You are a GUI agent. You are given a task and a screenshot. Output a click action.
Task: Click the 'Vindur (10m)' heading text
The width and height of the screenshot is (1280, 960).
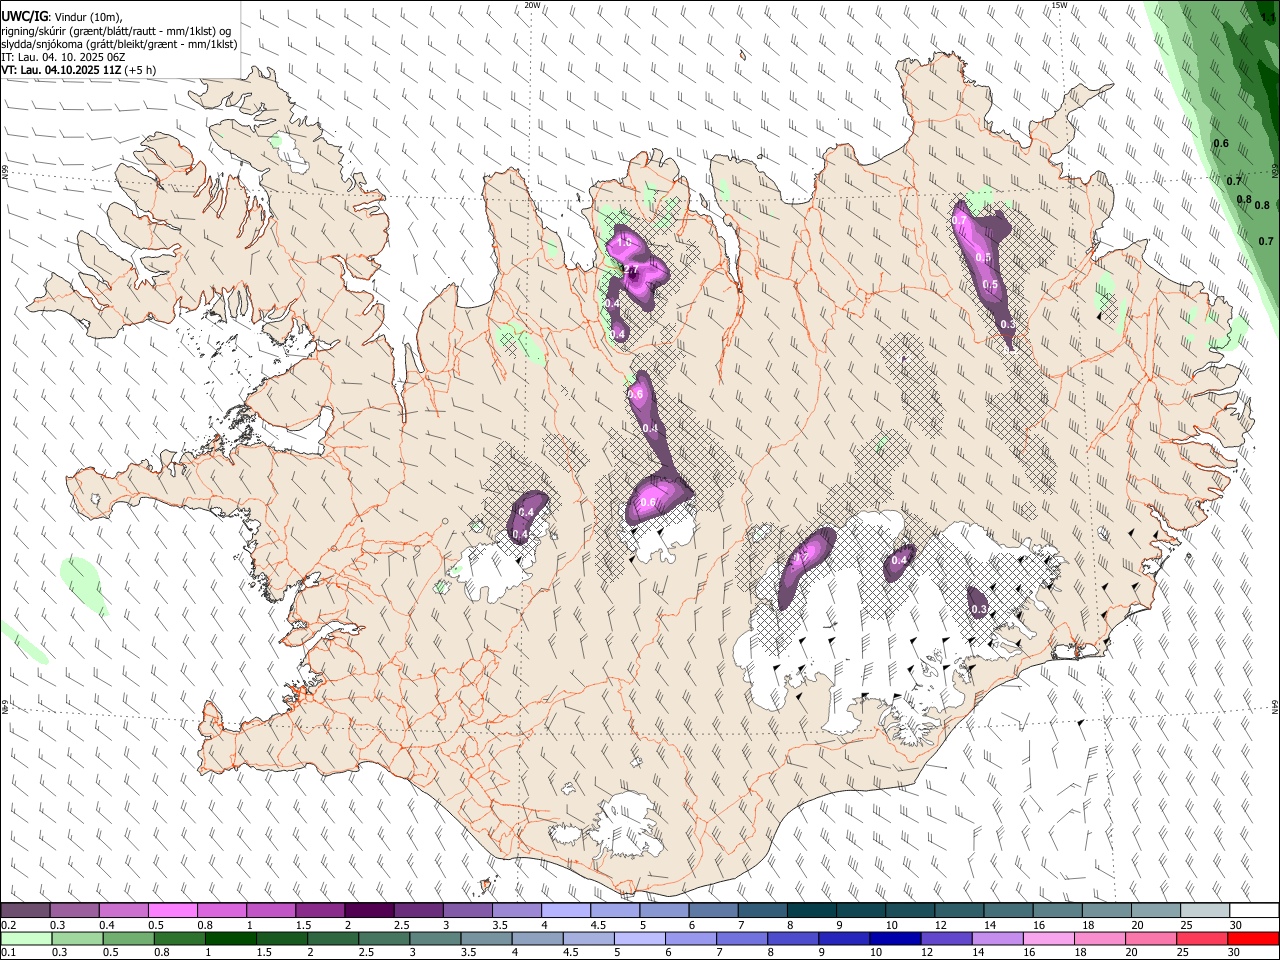pos(87,17)
